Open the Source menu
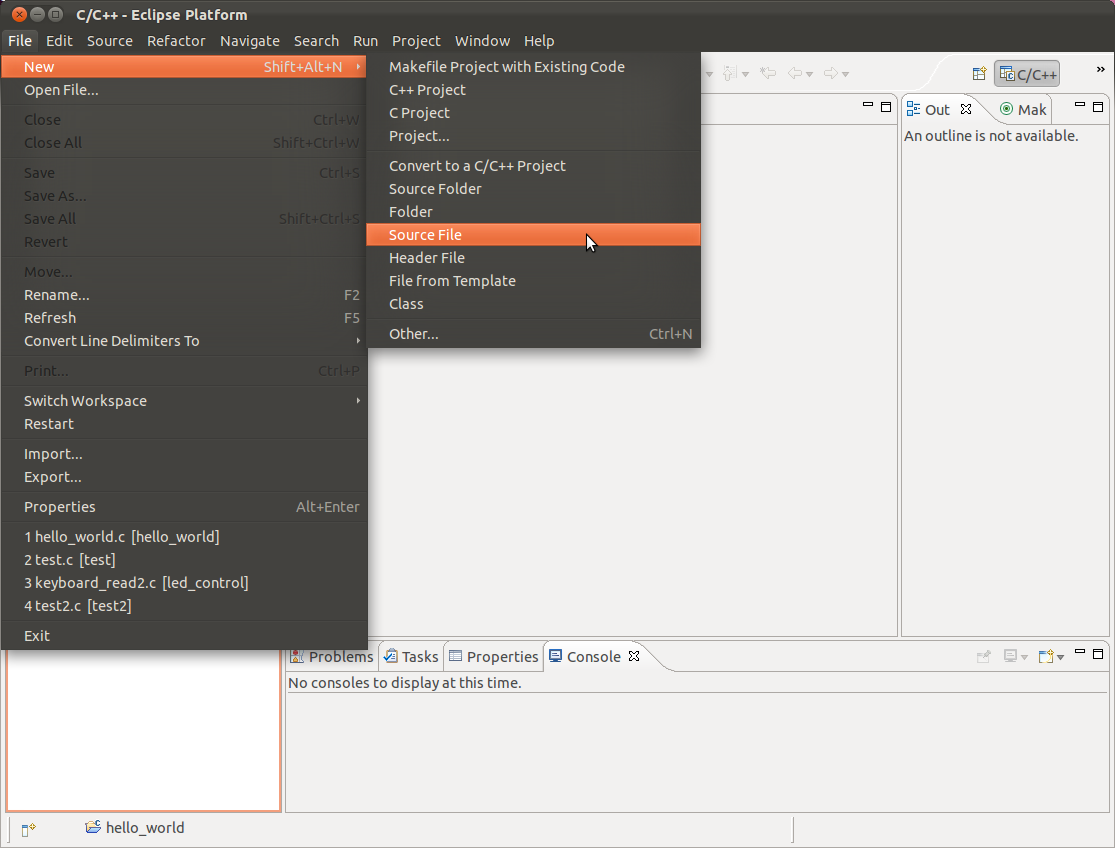The width and height of the screenshot is (1115, 848). pyautogui.click(x=110, y=41)
